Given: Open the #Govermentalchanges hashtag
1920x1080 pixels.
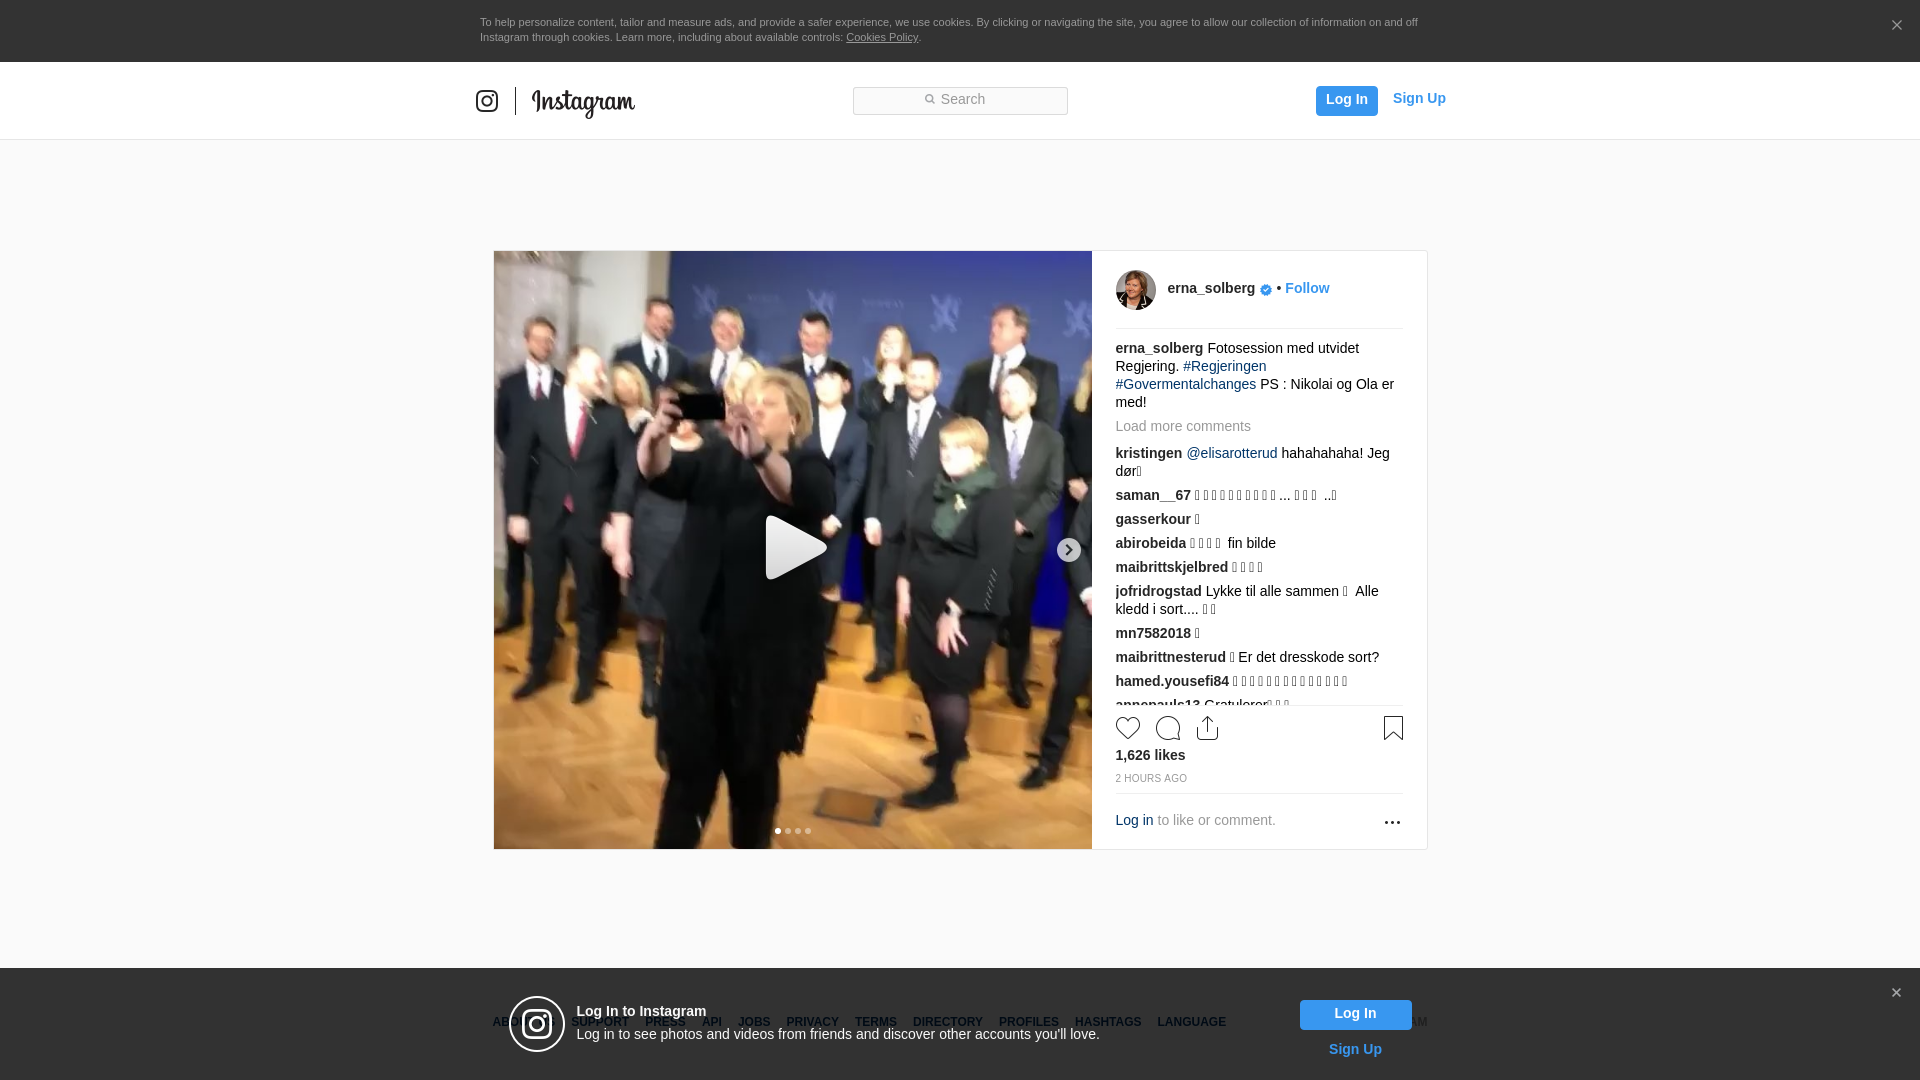Looking at the screenshot, I should (1186, 384).
